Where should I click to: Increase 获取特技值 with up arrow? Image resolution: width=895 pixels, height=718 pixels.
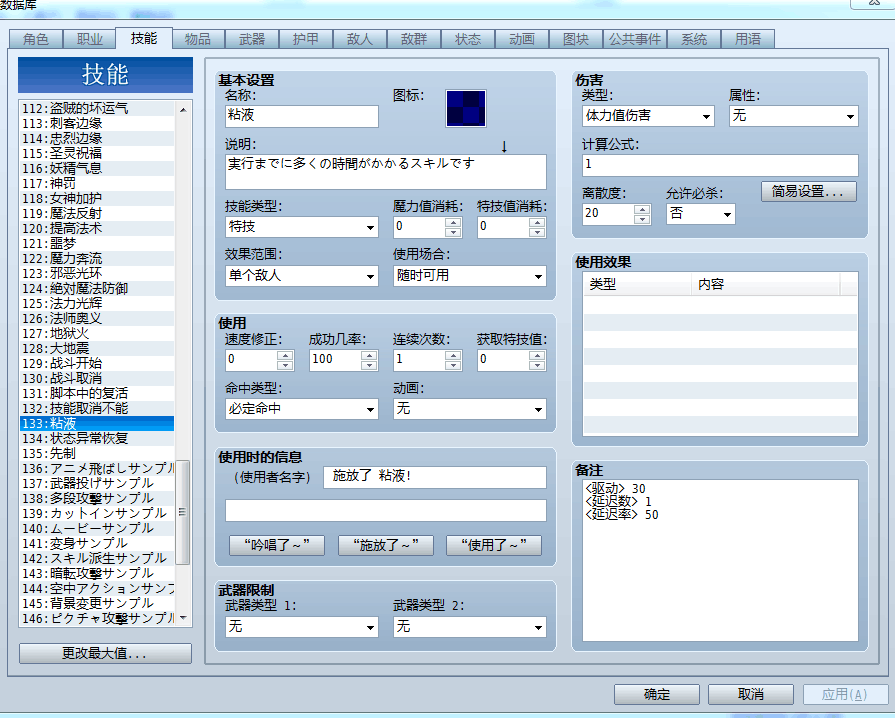[537, 355]
